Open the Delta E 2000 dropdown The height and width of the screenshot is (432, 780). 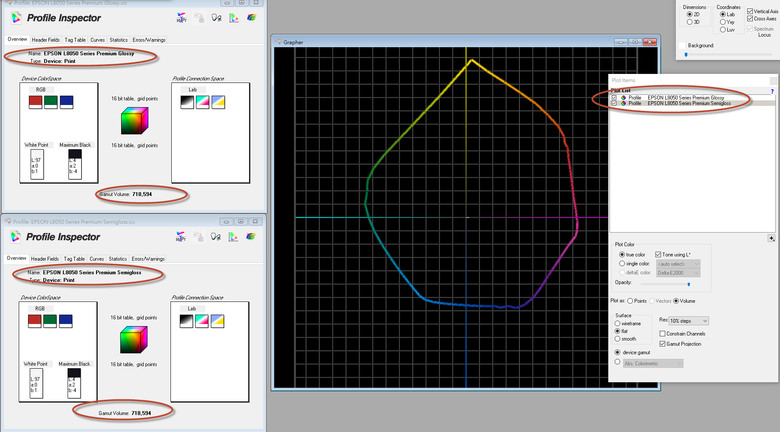click(x=678, y=273)
